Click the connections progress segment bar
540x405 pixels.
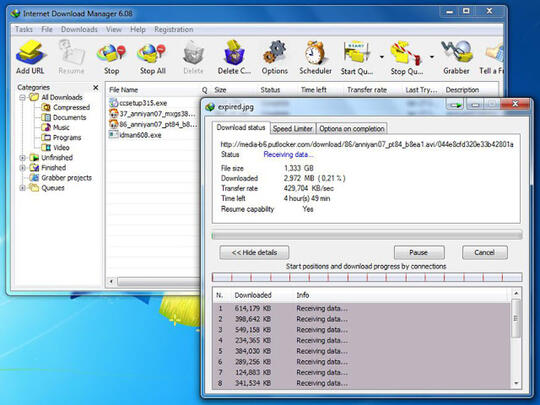(367, 277)
